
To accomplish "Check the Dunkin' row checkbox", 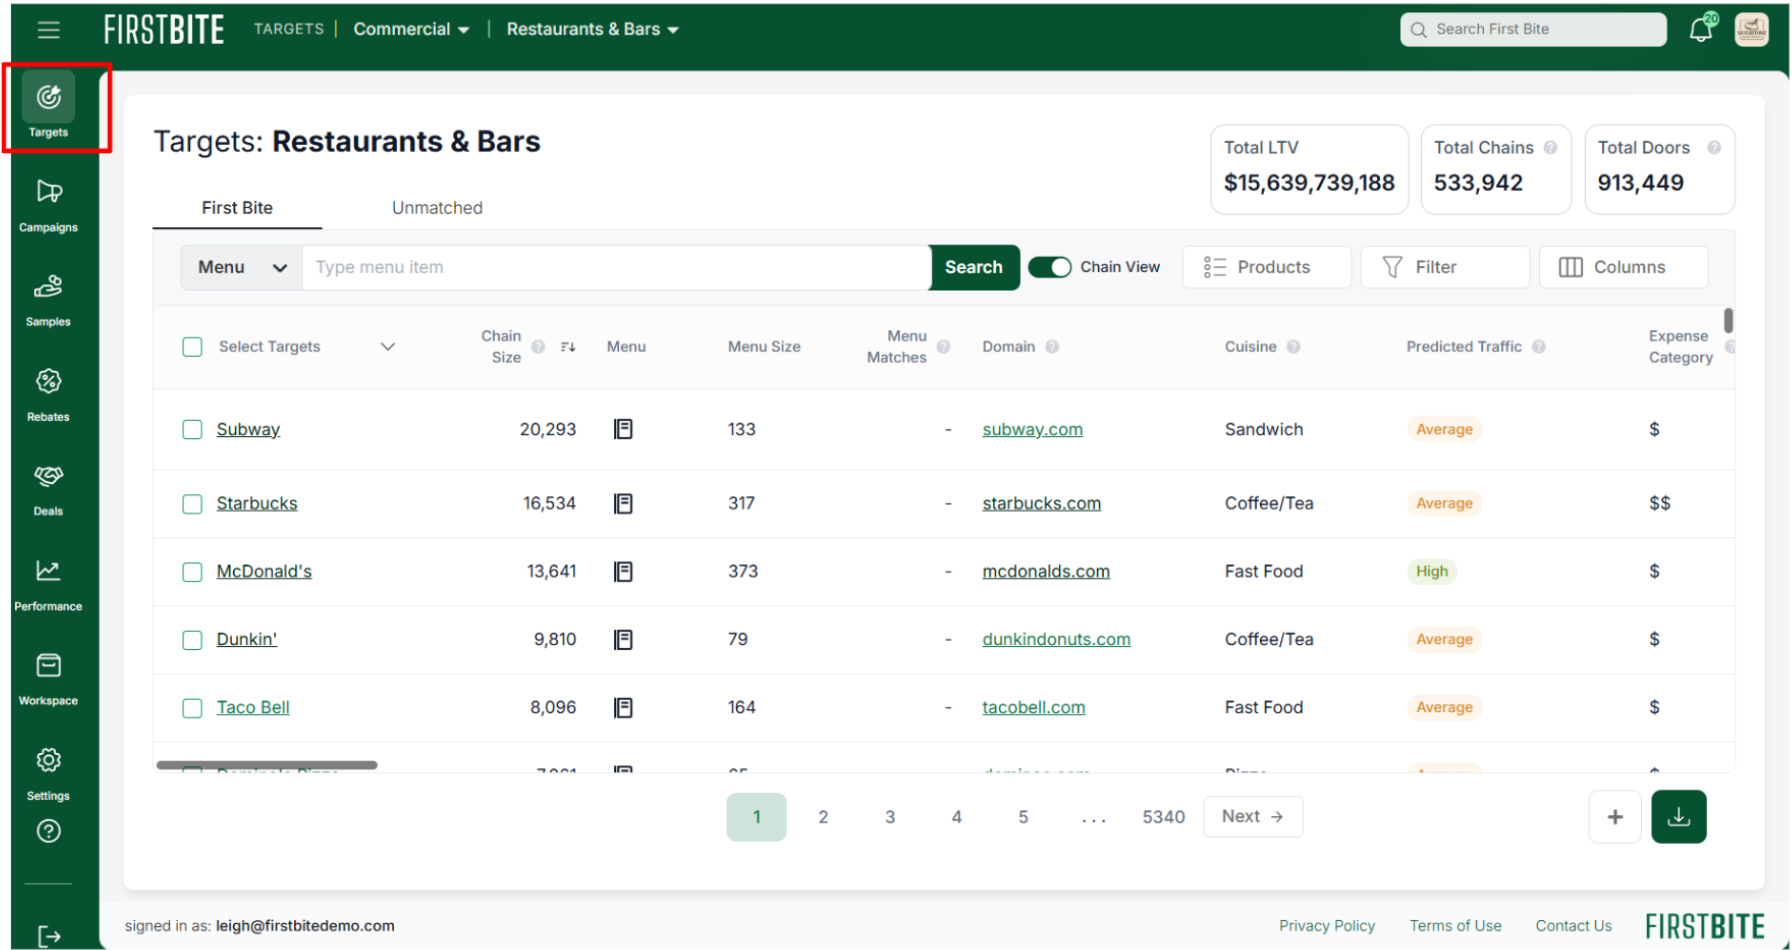I will (x=192, y=639).
